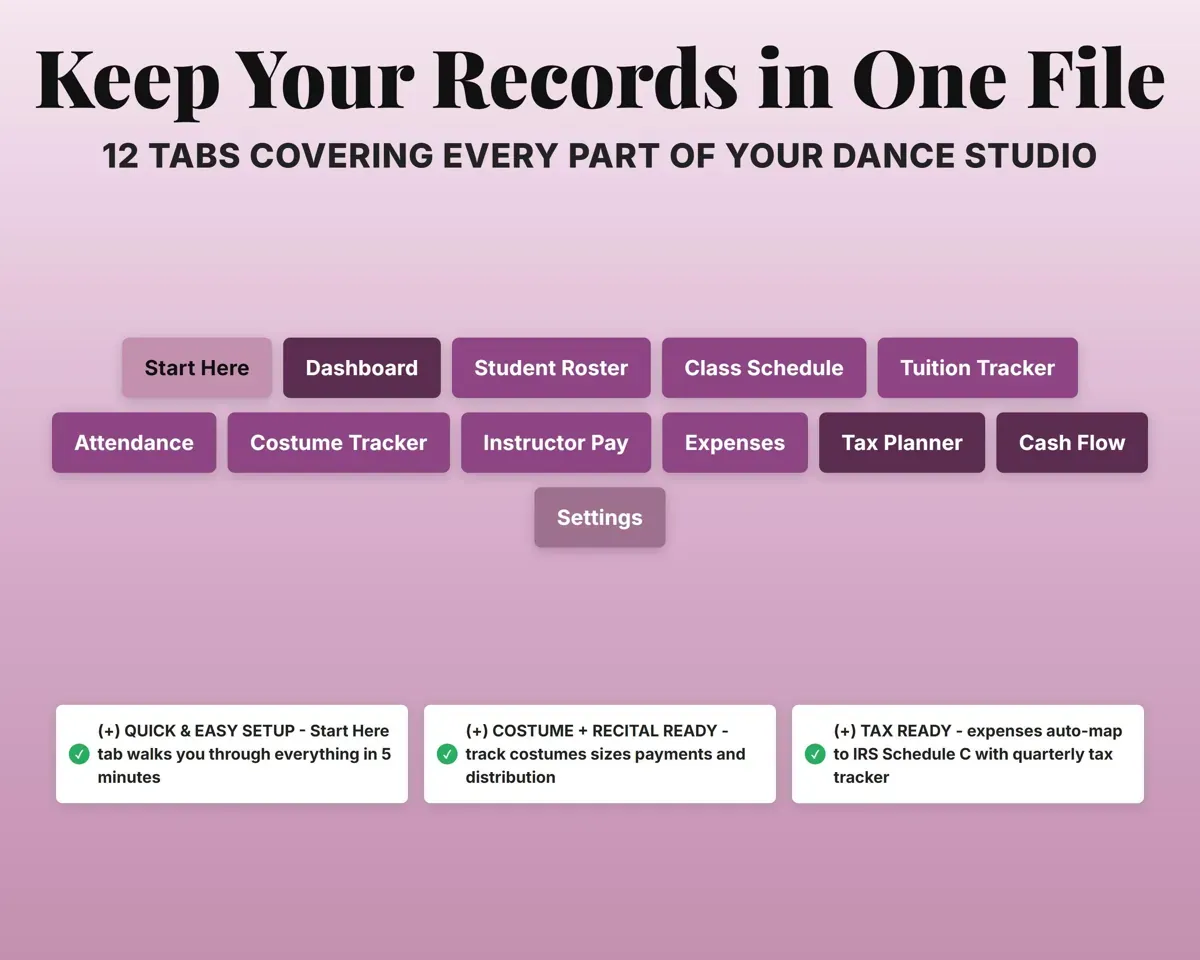The height and width of the screenshot is (960, 1200).
Task: Click the "QUICK & EASY SETUP" feature text
Action: click(245, 754)
